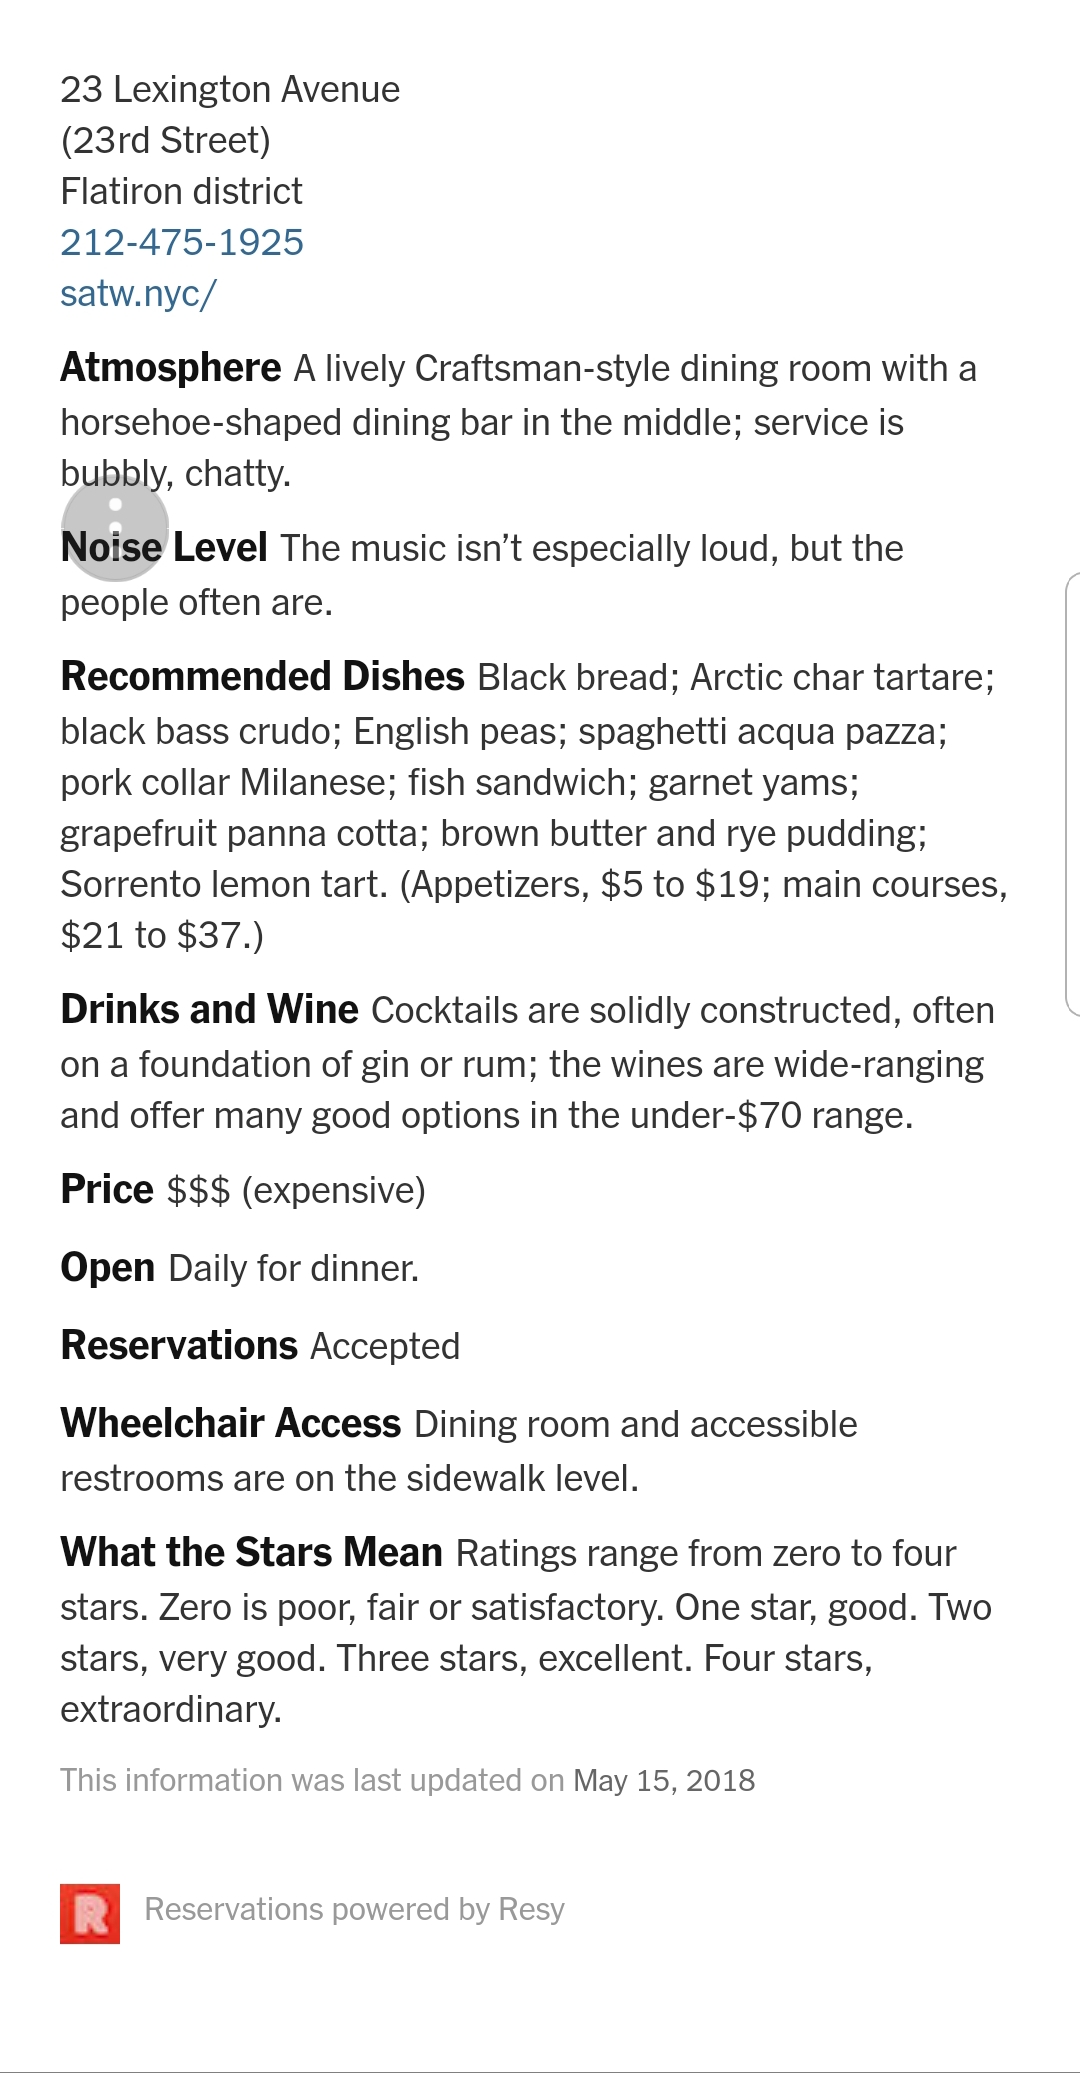This screenshot has height=2073, width=1080.
Task: Tap the '(23rd Street)' cross-street text
Action: [166, 141]
